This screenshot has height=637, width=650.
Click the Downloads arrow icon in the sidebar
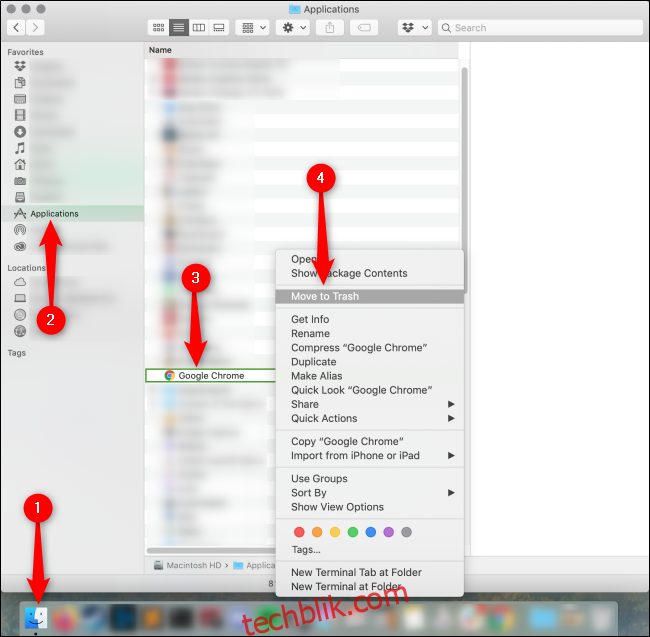[x=20, y=131]
